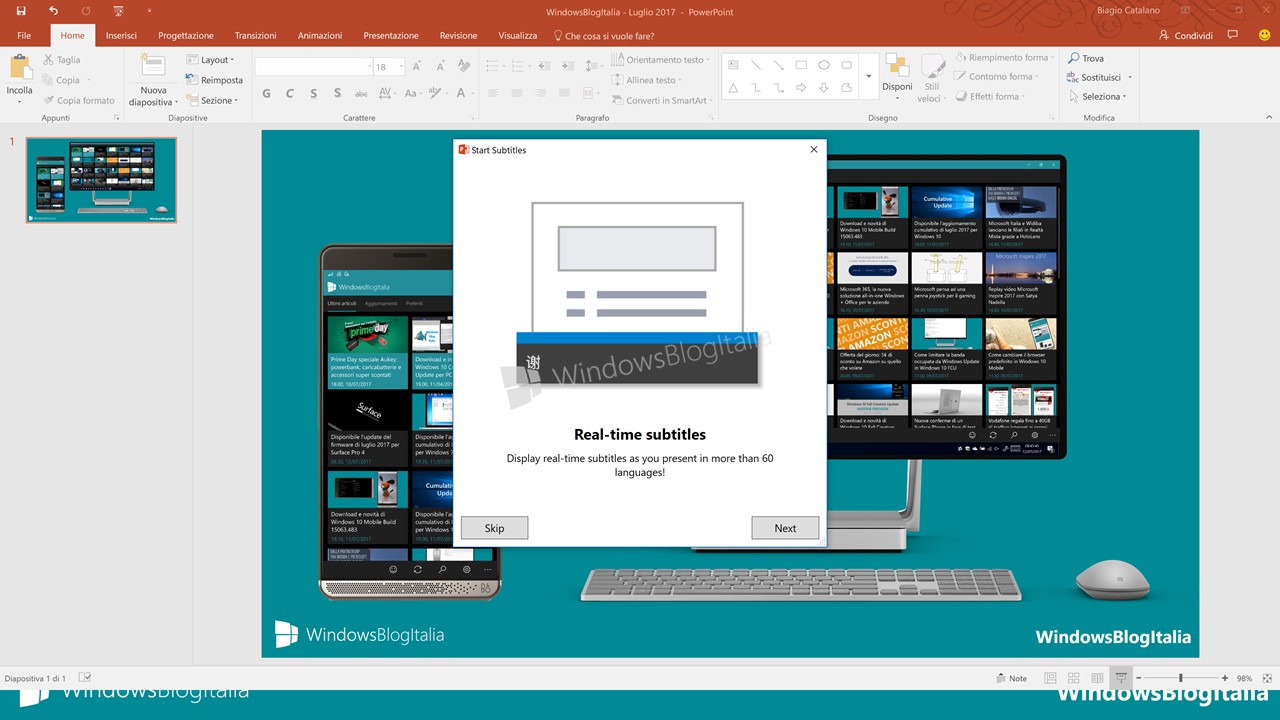
Task: Click the Trova magnifier search icon
Action: (x=1074, y=58)
